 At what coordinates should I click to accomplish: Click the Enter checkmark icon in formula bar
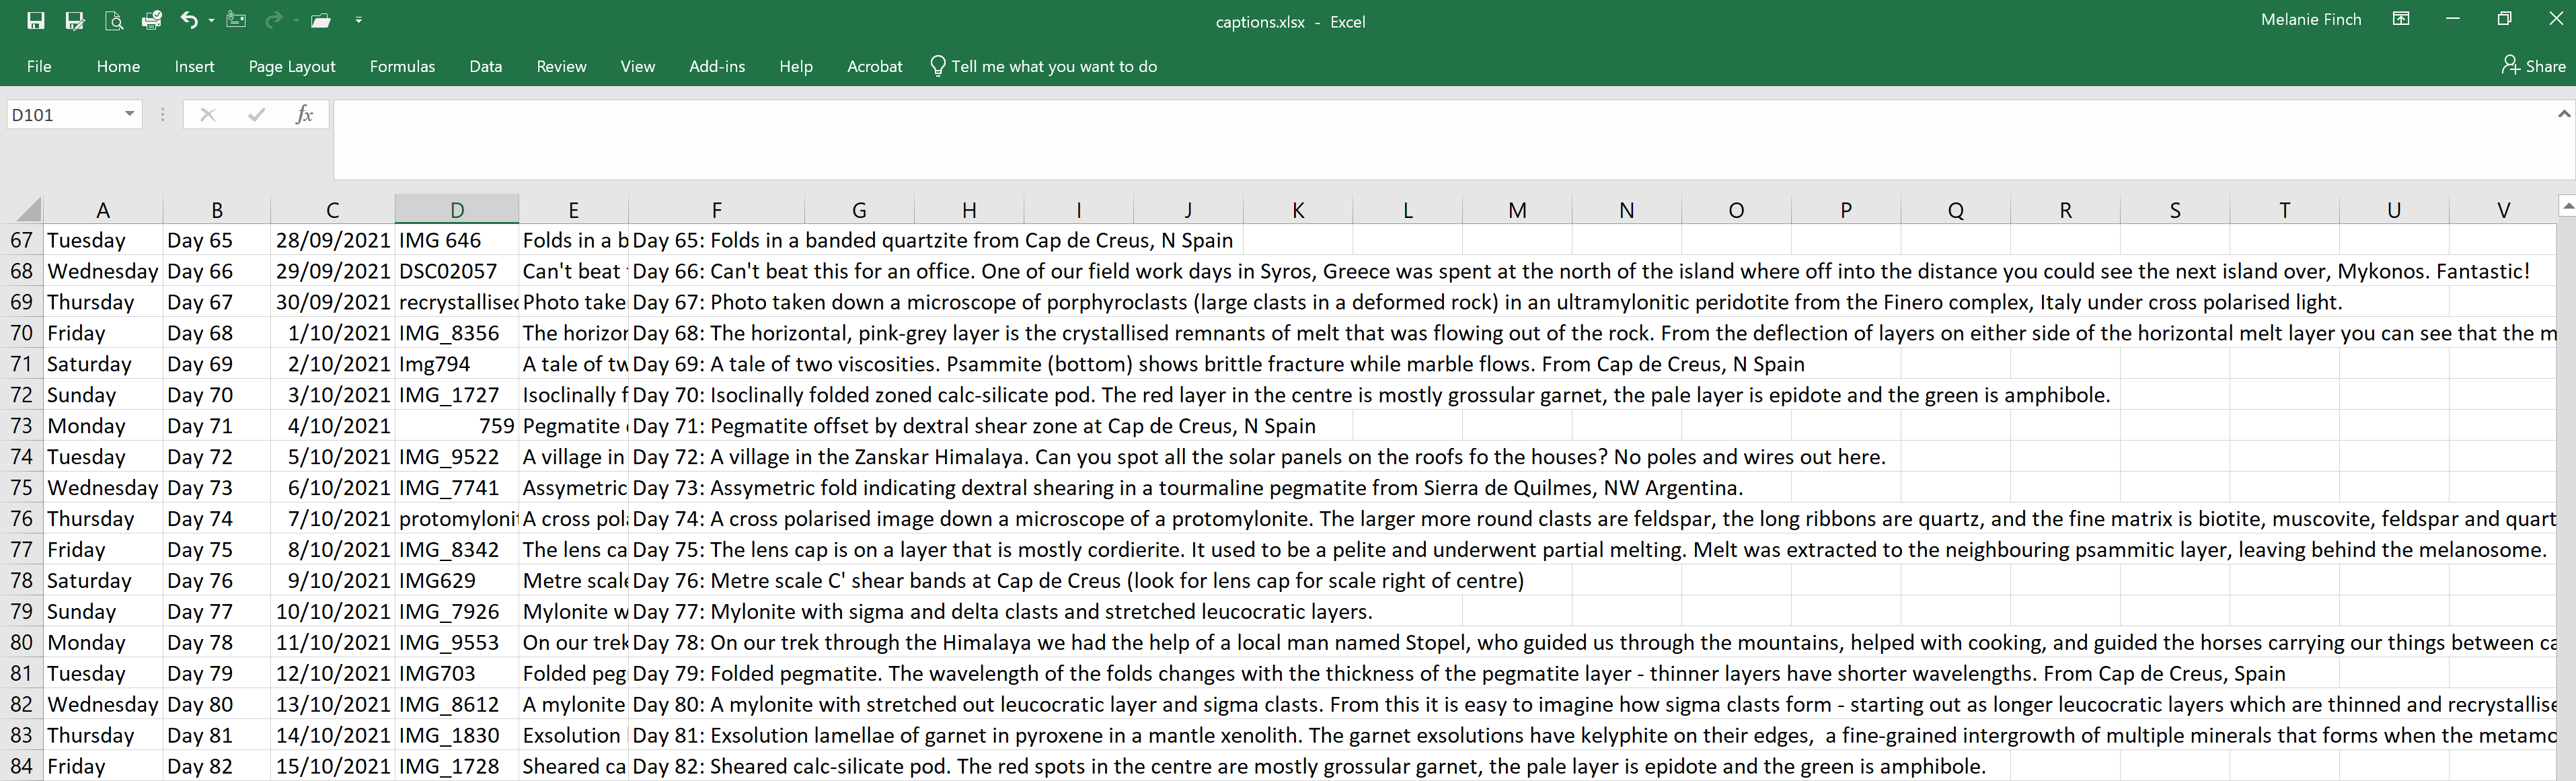pos(256,114)
